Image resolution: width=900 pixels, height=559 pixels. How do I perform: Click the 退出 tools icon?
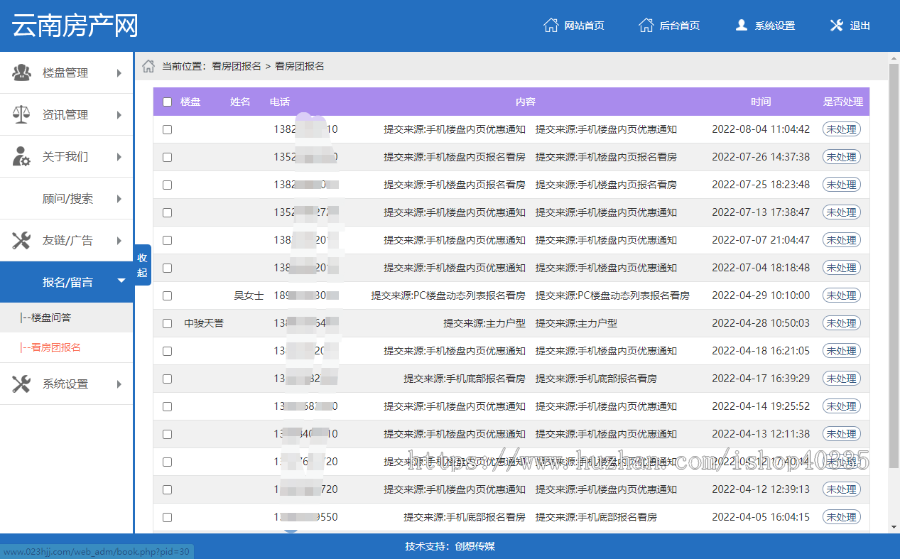(x=836, y=25)
